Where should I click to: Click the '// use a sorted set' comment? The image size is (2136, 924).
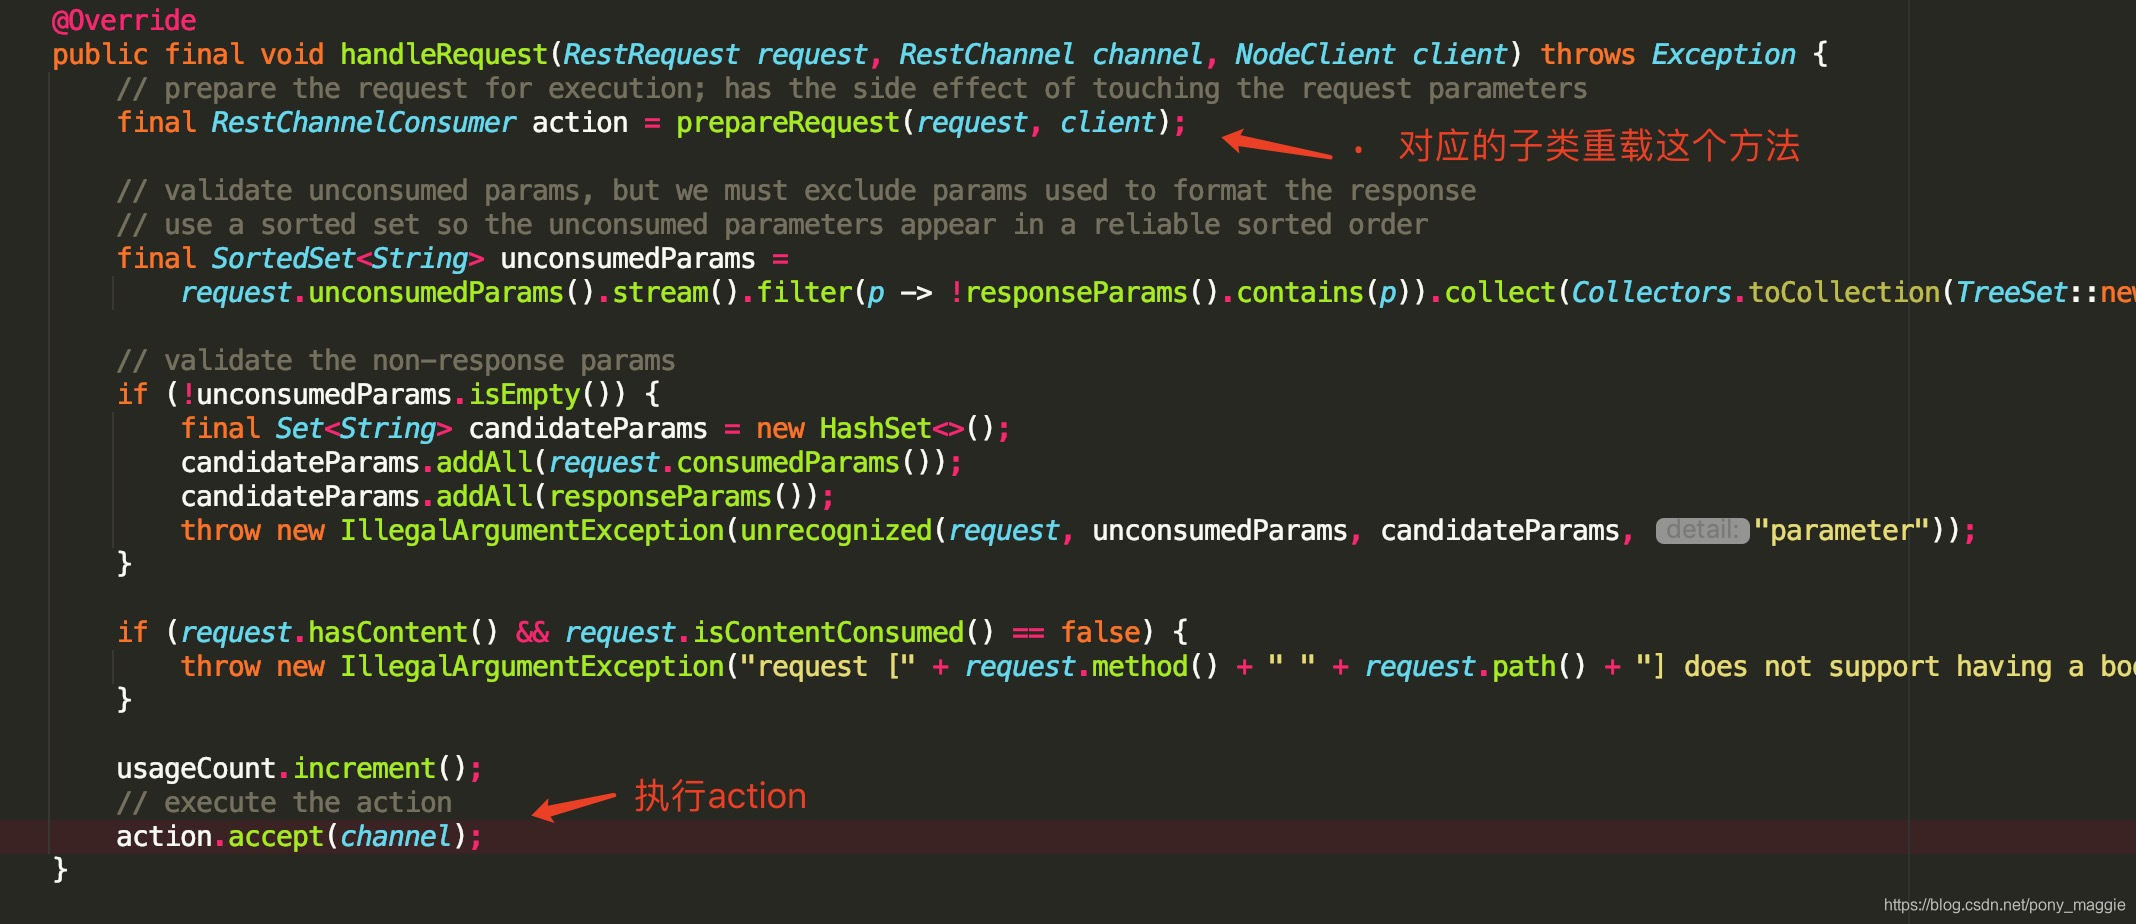(x=772, y=224)
